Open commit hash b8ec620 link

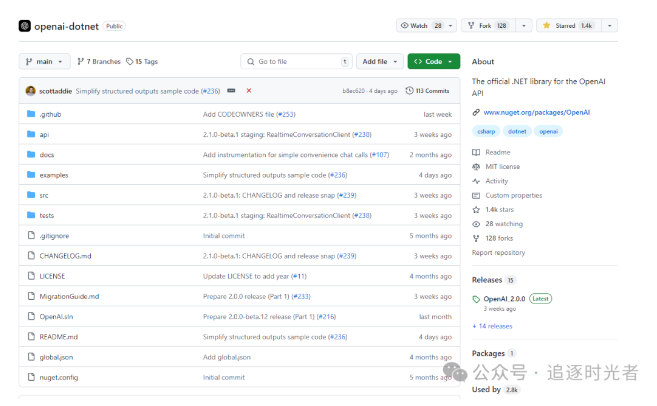click(x=354, y=91)
